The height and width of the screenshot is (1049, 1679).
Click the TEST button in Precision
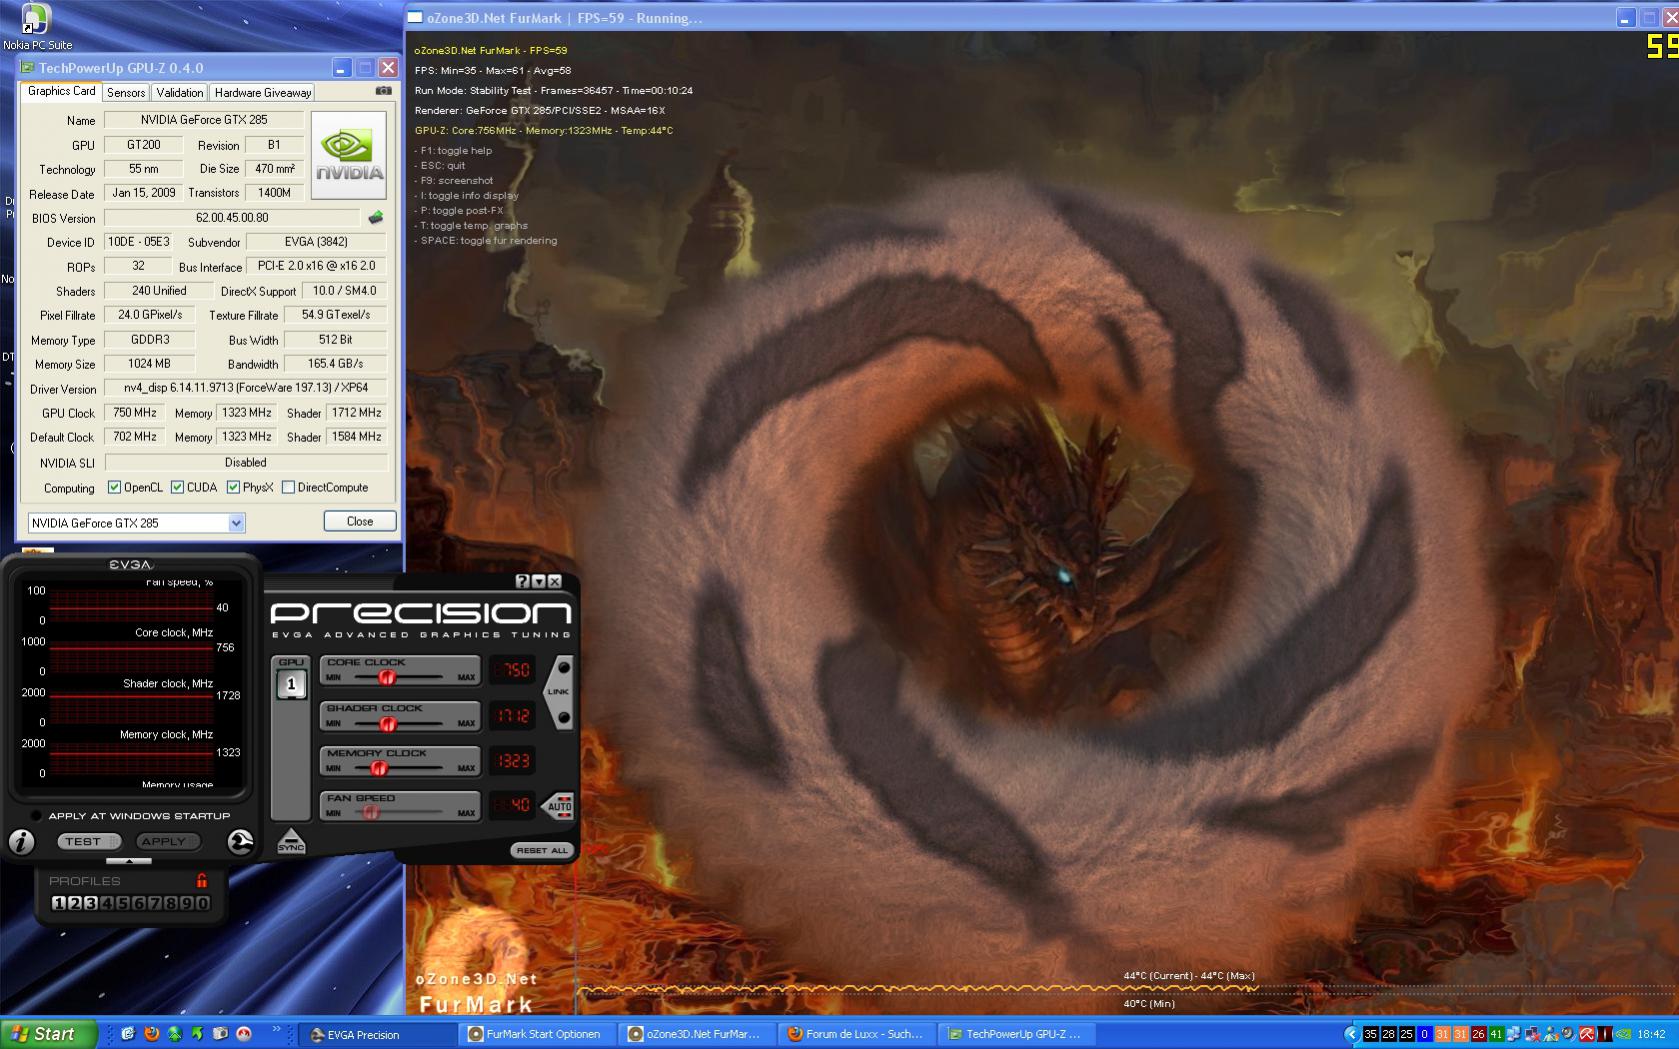88,841
